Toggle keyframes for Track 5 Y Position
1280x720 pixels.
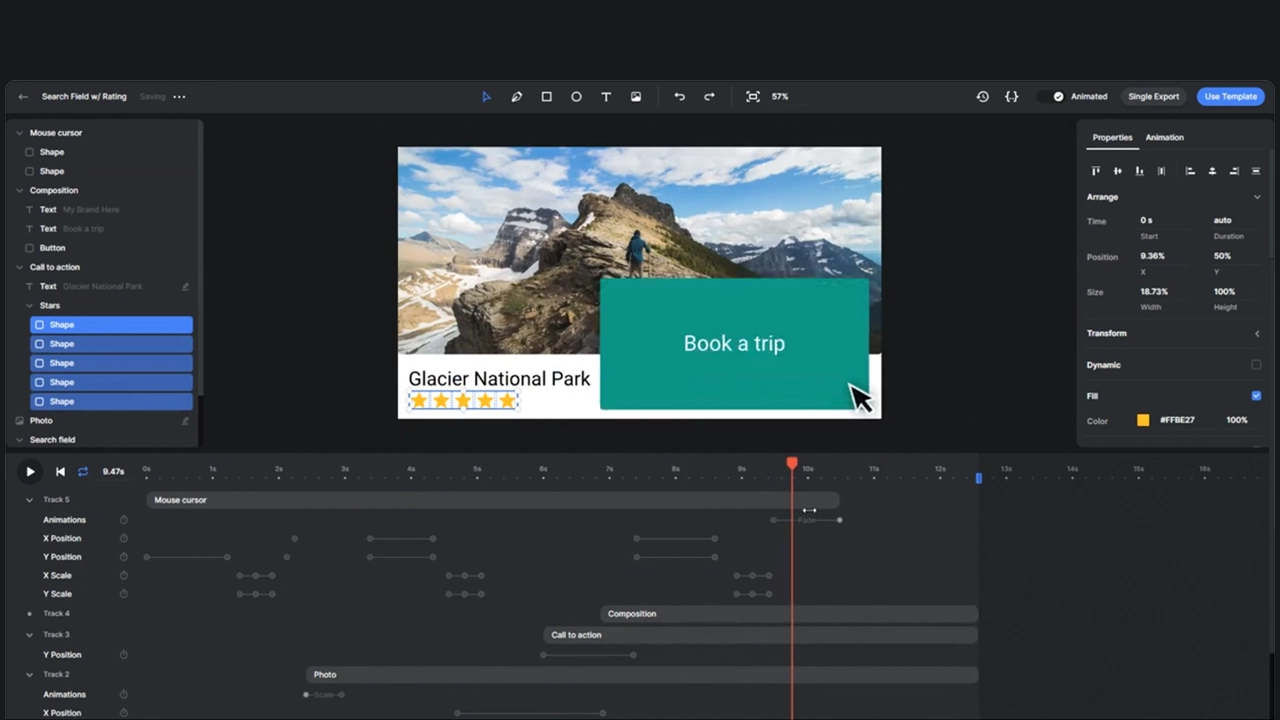click(x=124, y=557)
